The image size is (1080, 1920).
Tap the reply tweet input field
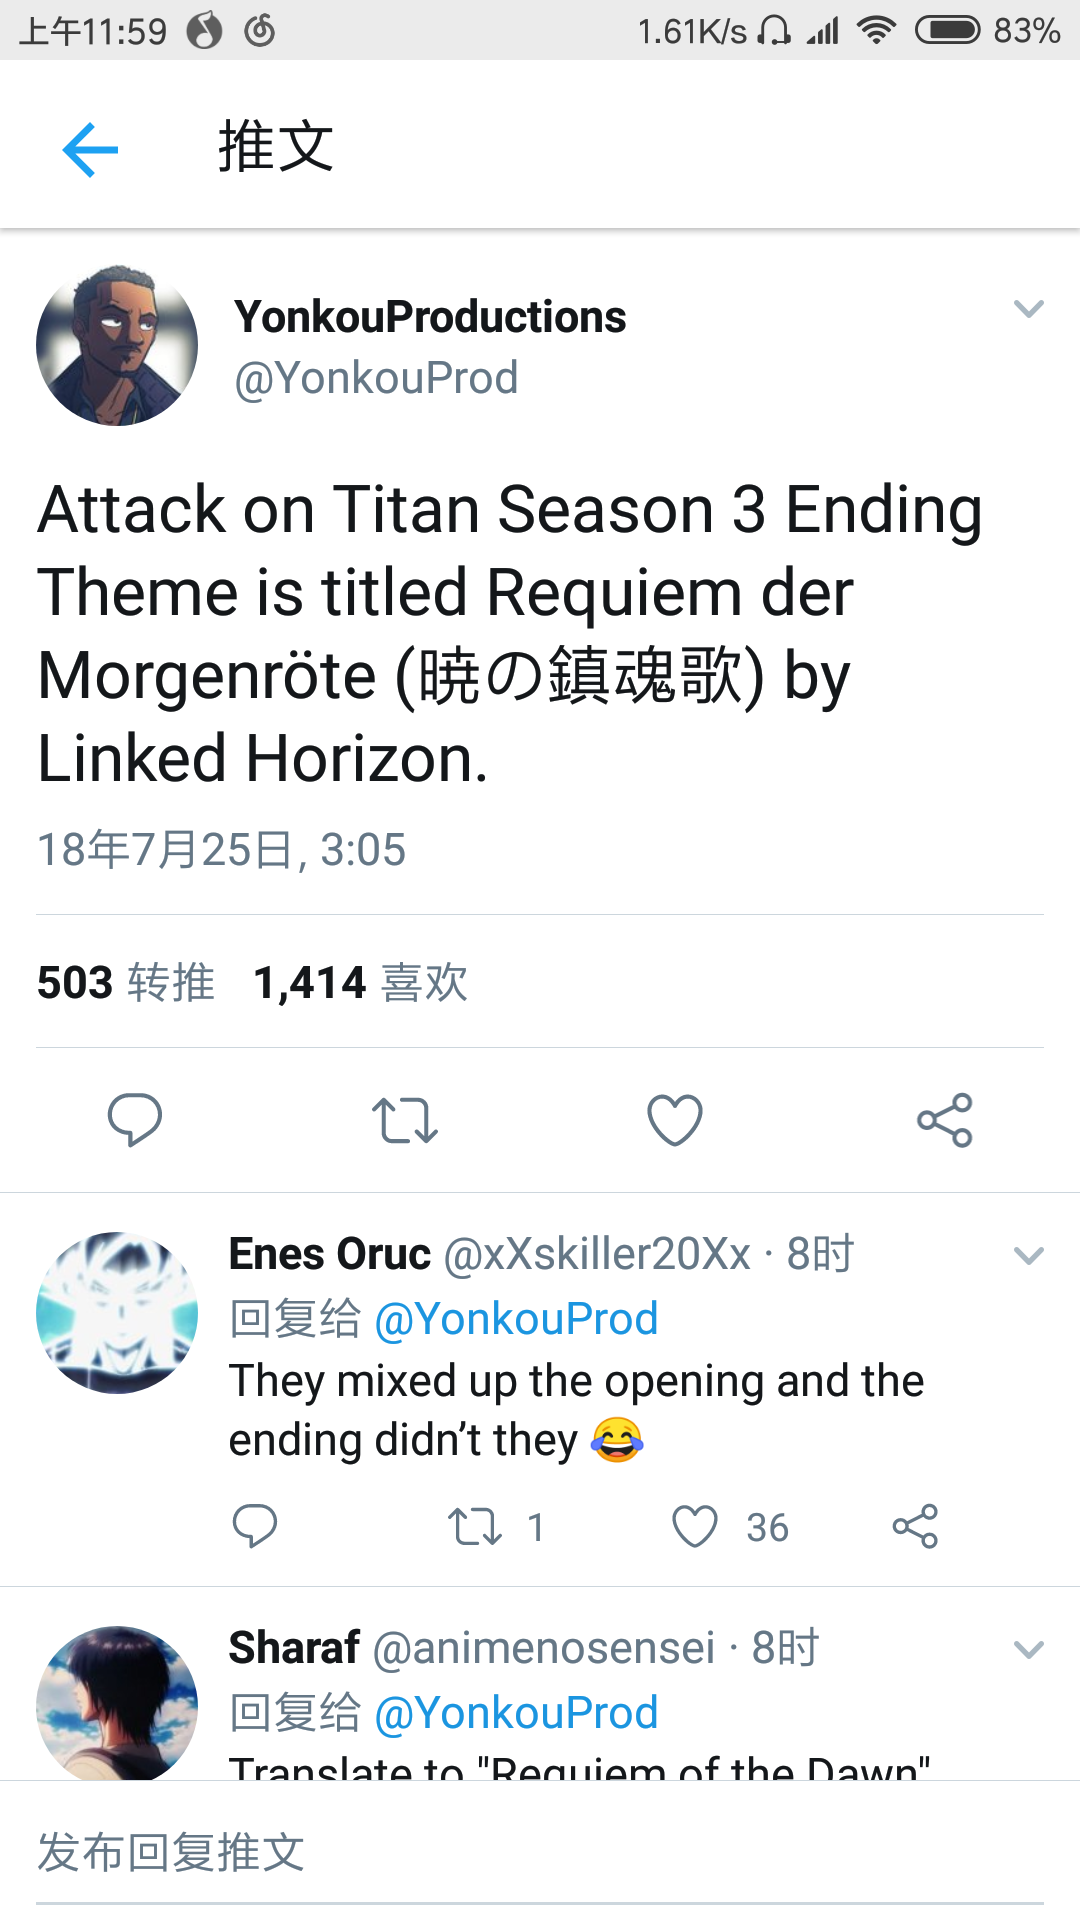(x=540, y=1852)
